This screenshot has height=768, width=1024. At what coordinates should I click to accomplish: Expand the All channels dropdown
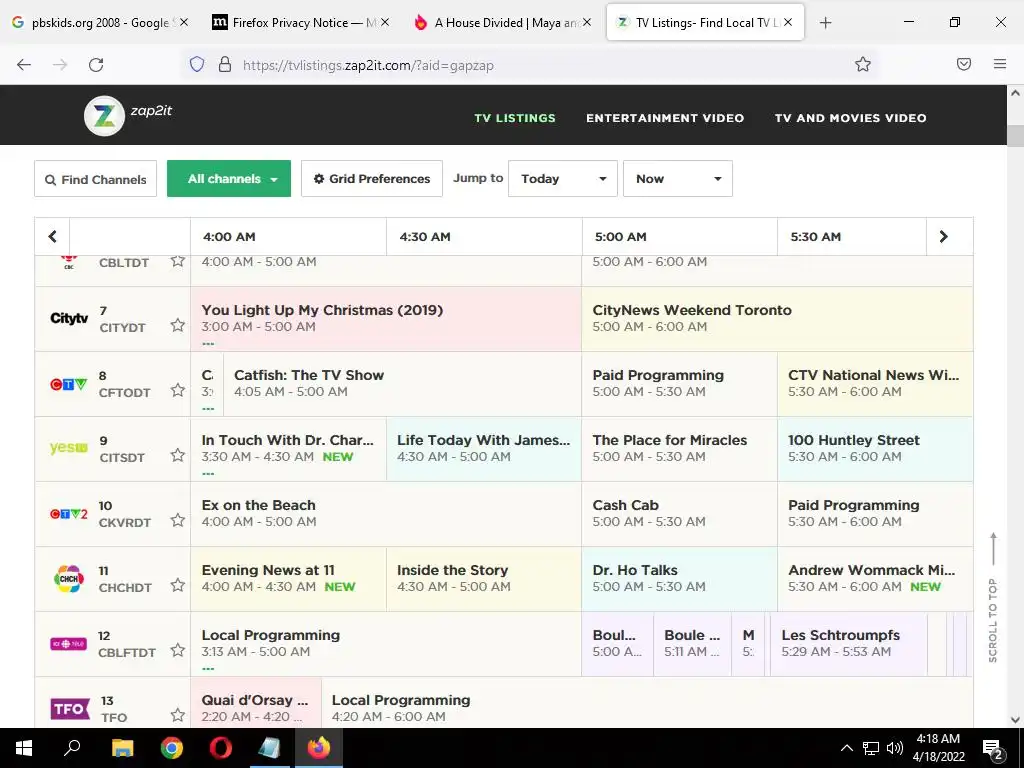(x=229, y=178)
